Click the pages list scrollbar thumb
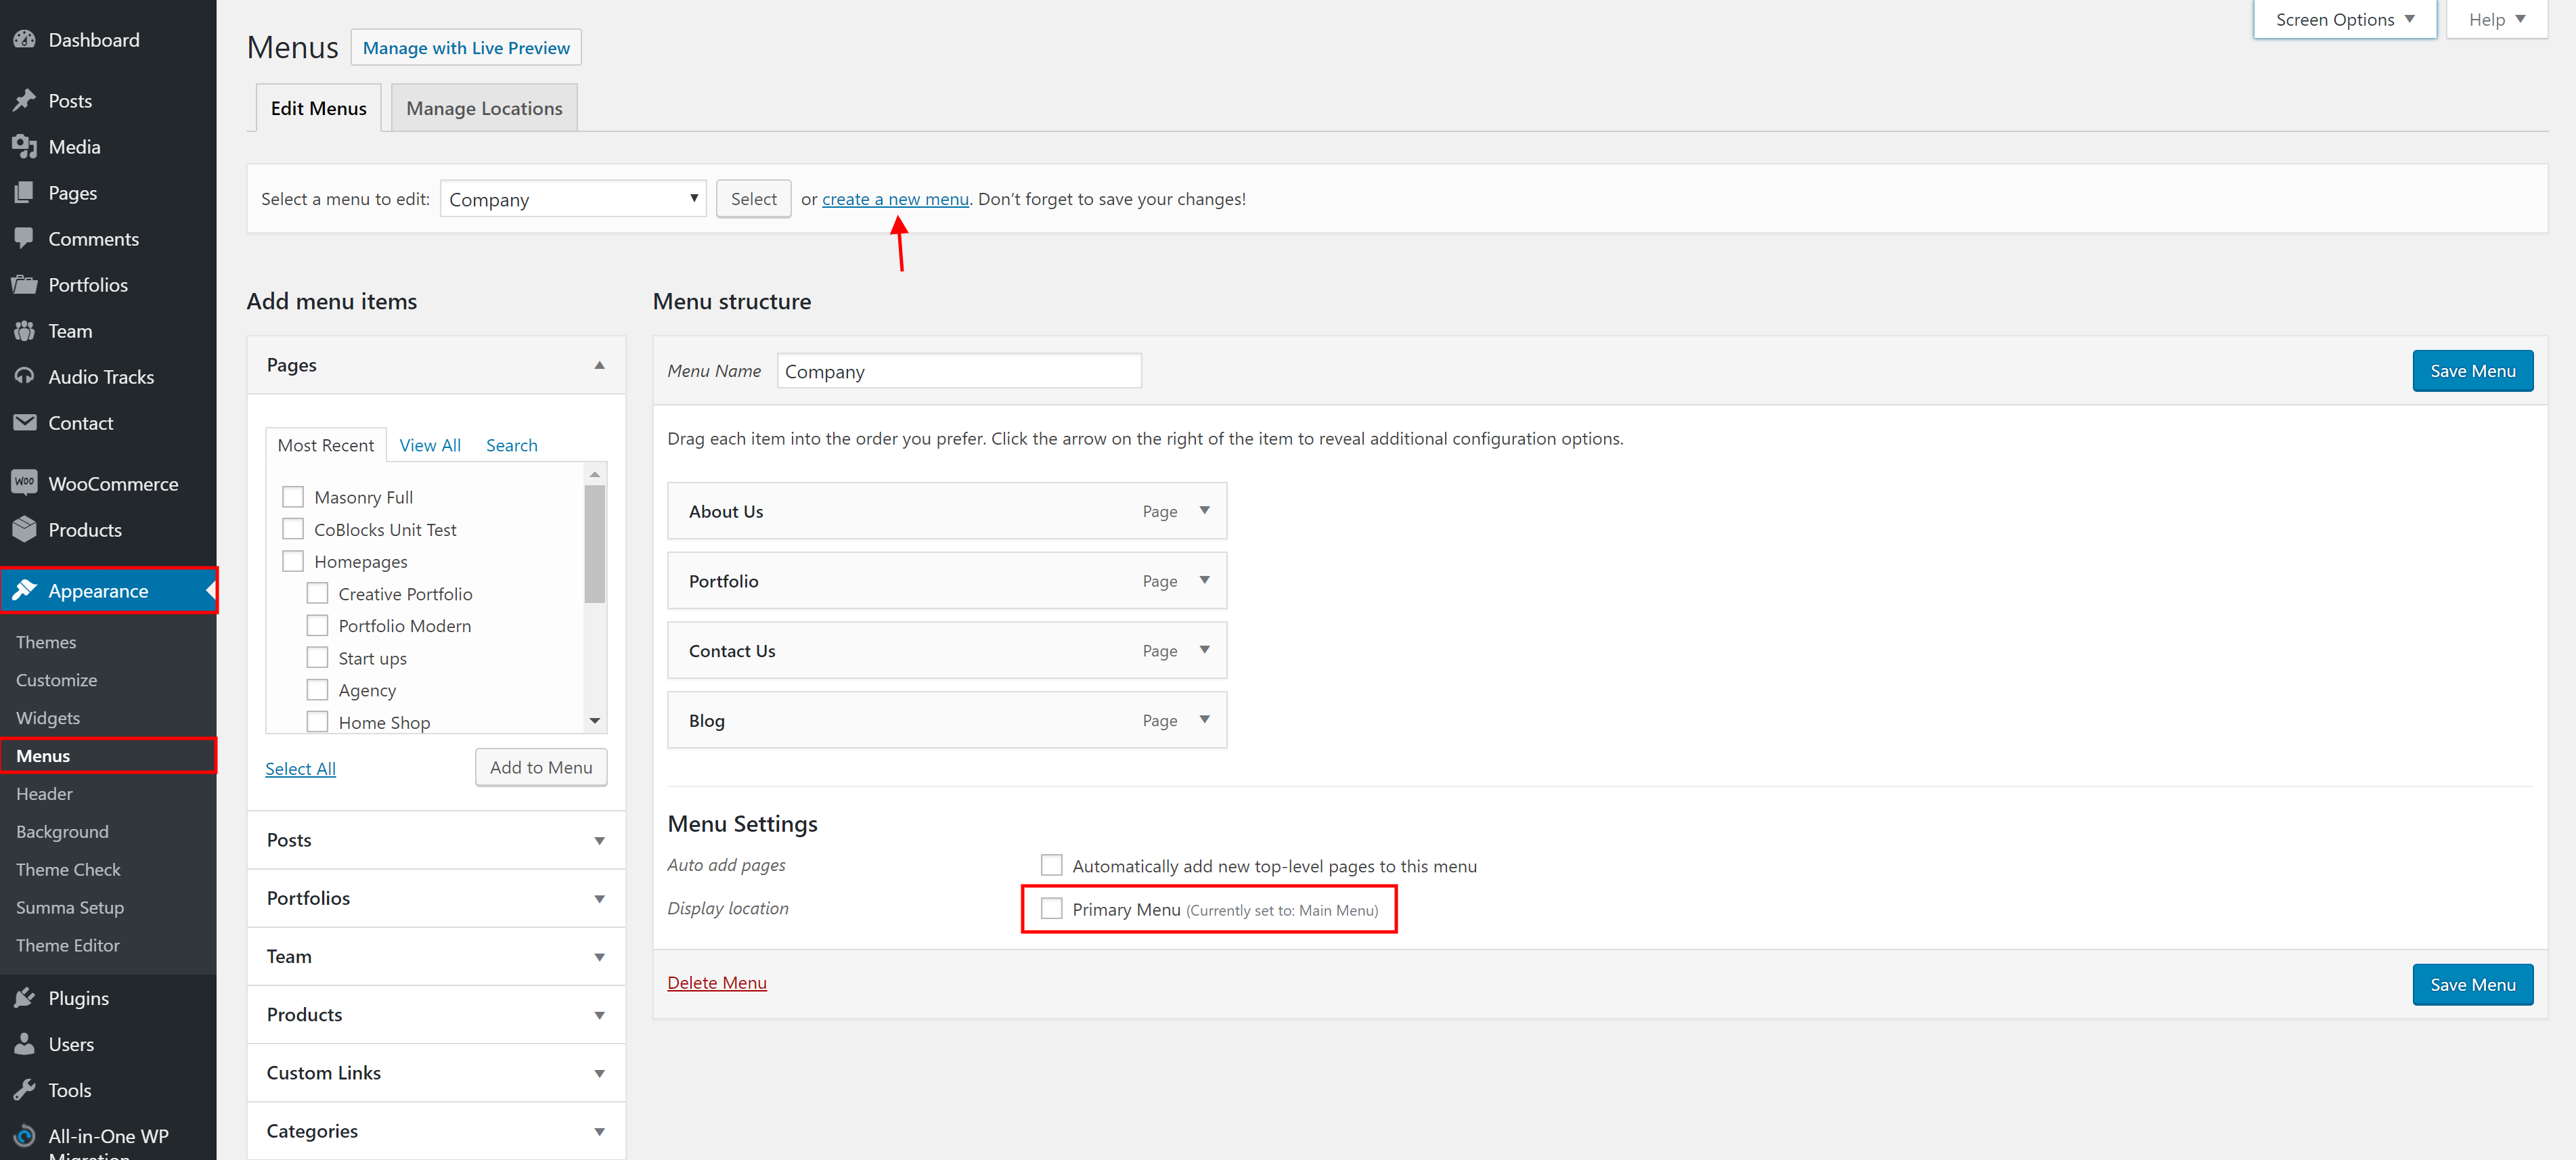 (595, 545)
